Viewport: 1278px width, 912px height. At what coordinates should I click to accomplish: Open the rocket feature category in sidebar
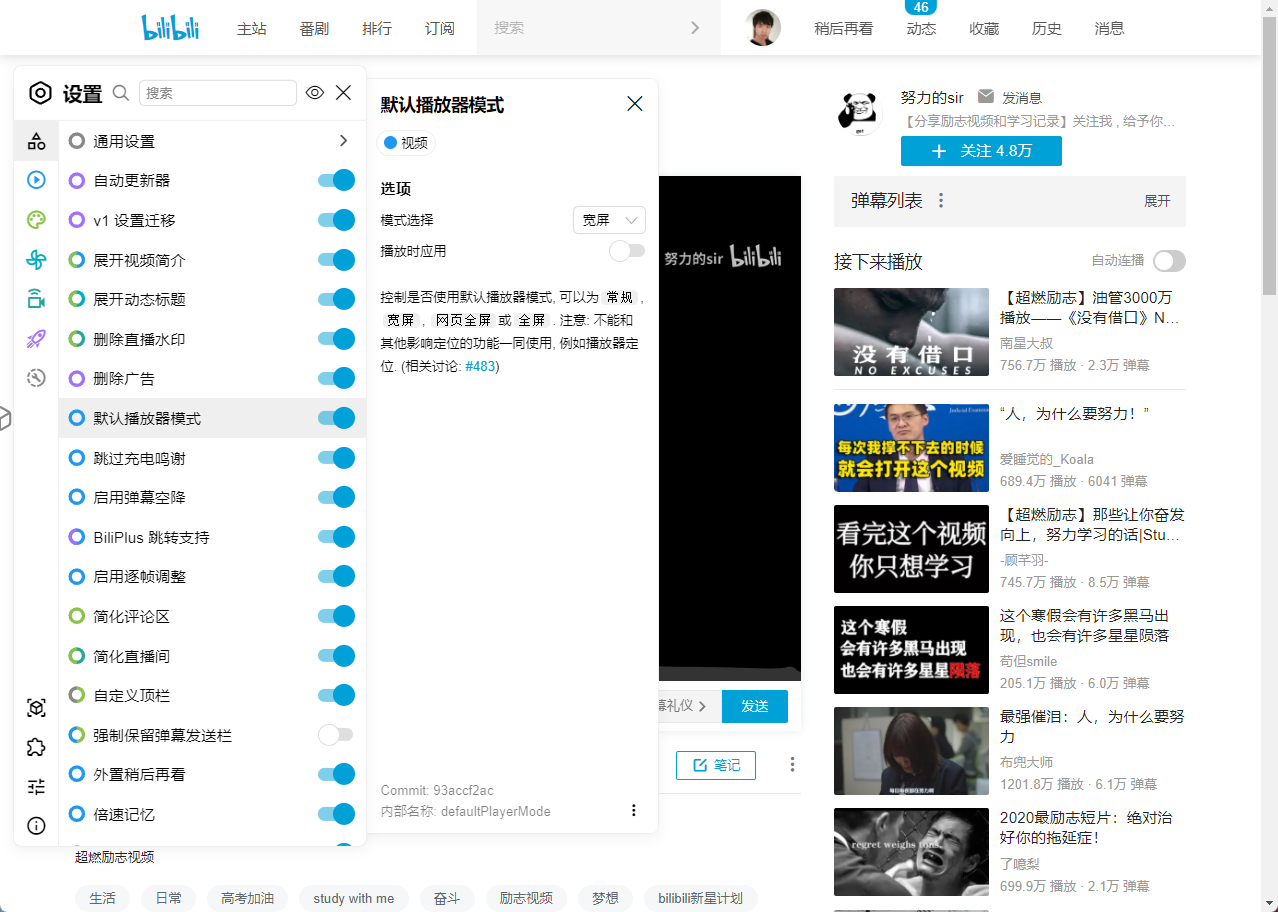(x=36, y=338)
